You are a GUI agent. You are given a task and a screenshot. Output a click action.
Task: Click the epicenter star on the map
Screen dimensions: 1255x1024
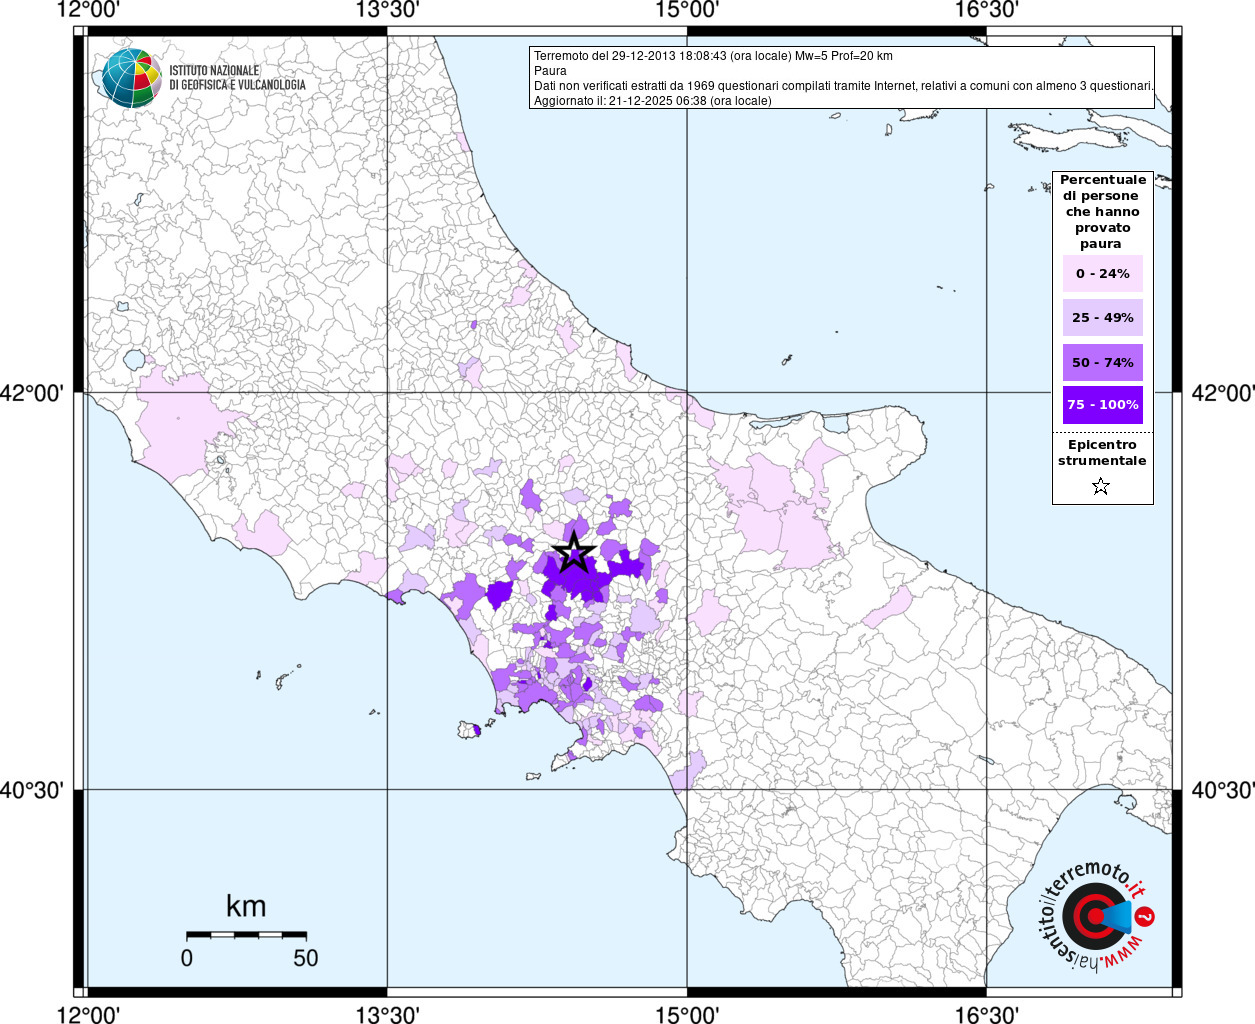pos(573,551)
